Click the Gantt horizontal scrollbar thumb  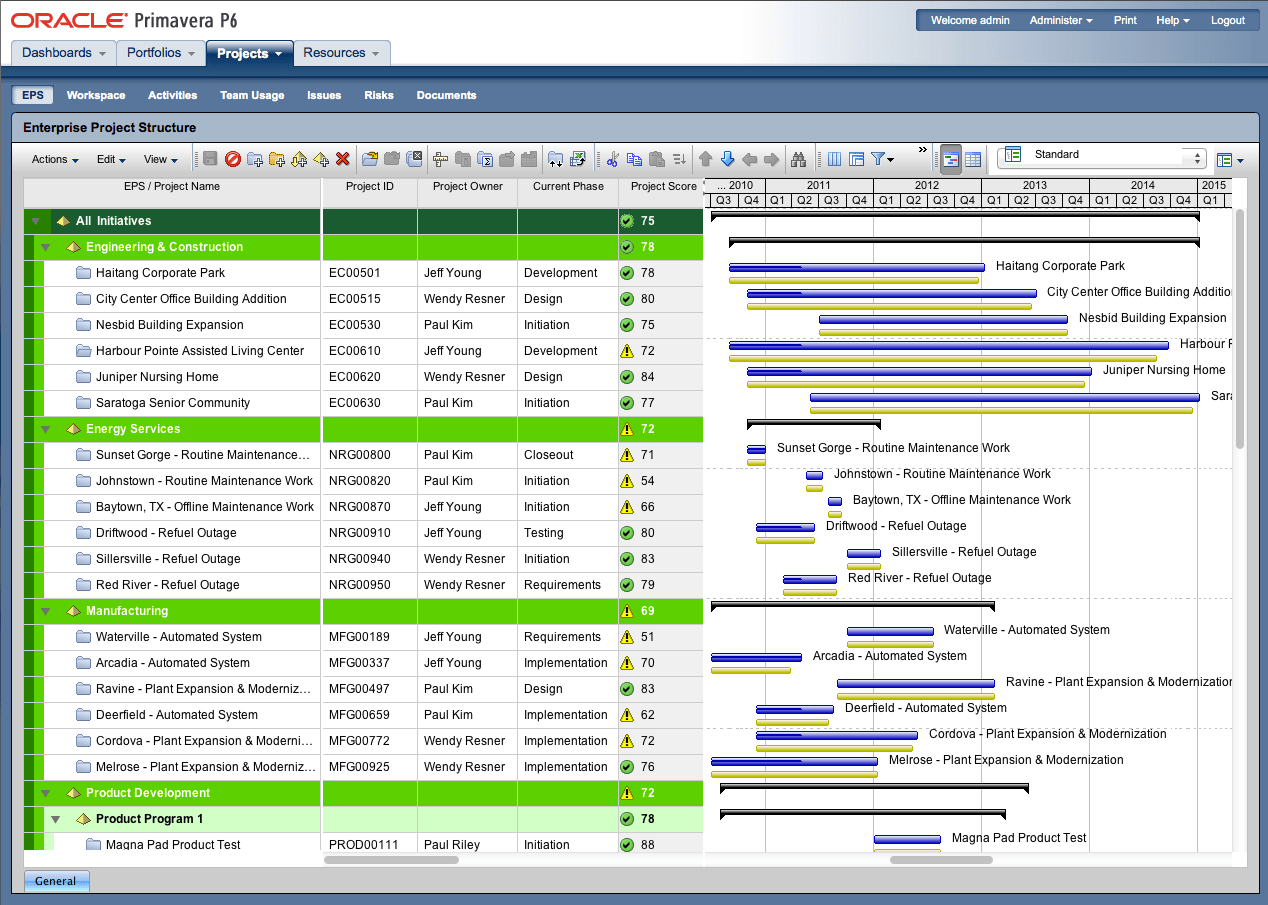tap(941, 859)
